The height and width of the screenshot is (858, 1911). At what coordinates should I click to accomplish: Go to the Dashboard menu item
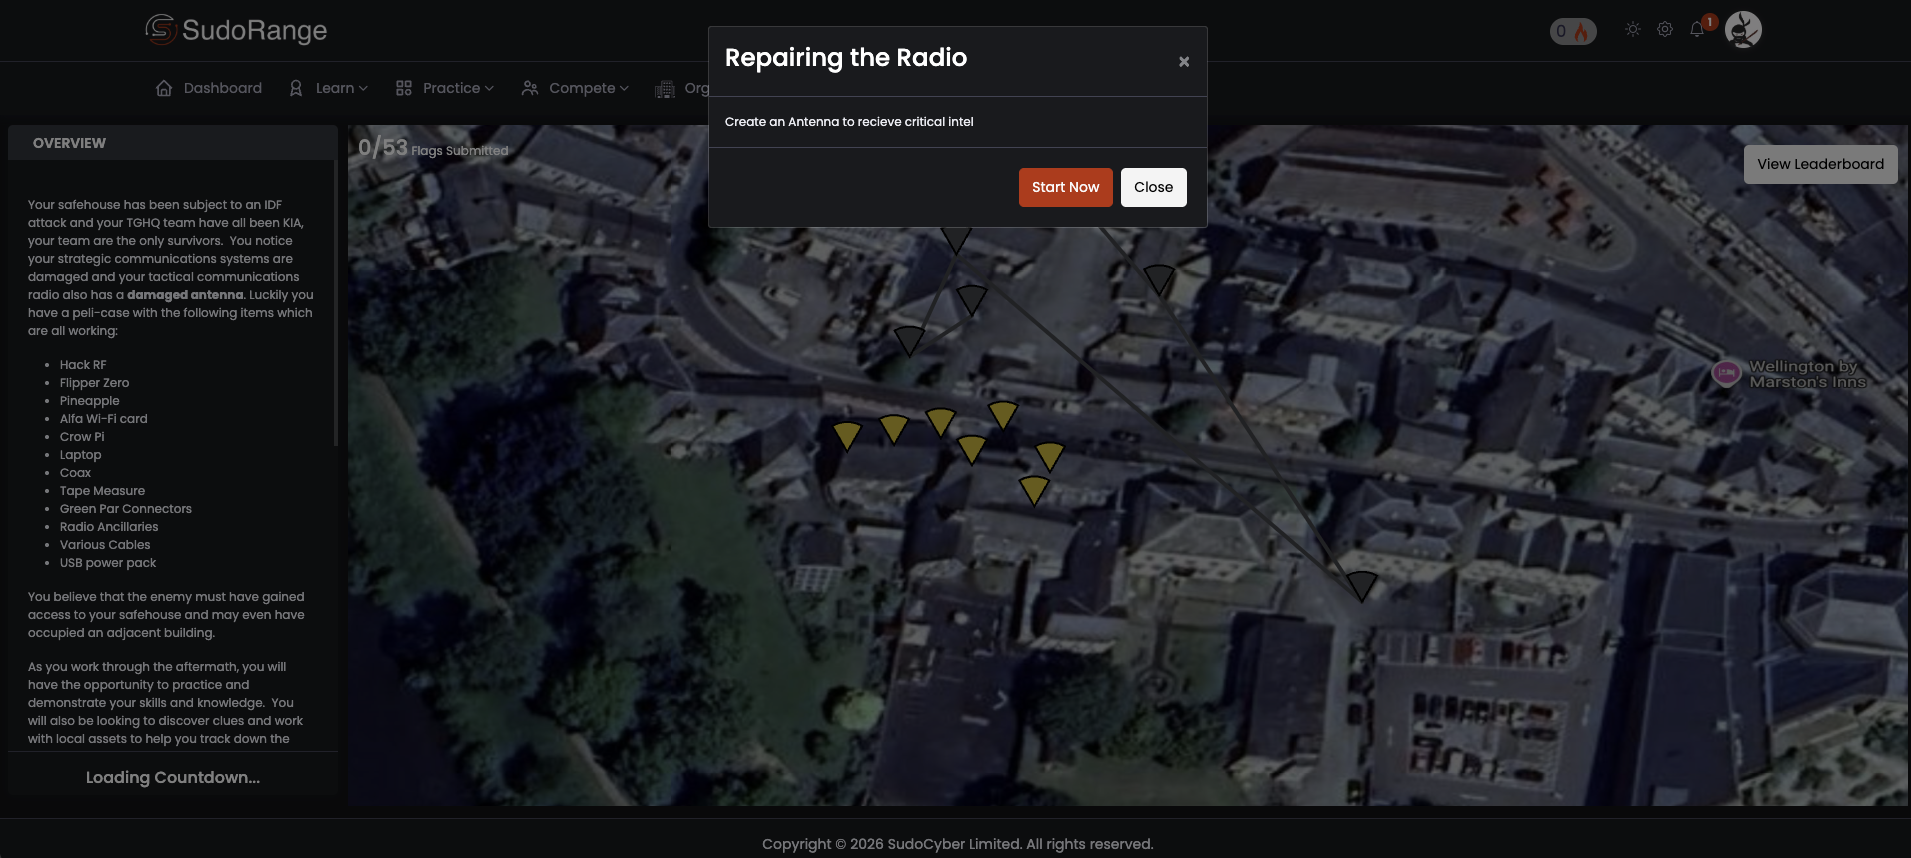click(209, 88)
